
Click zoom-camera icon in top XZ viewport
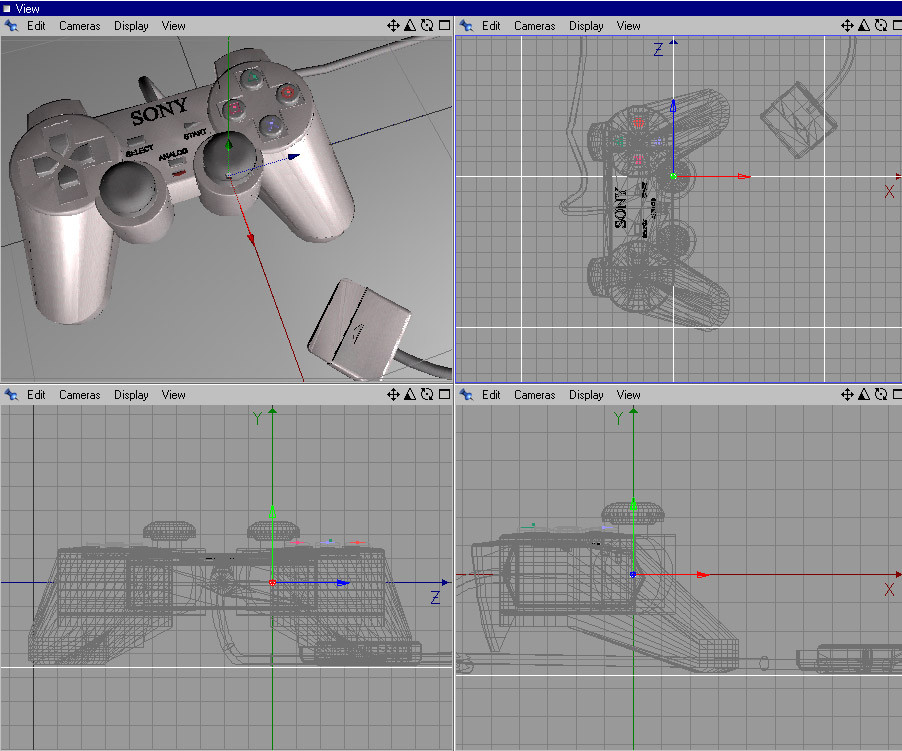pyautogui.click(x=864, y=25)
